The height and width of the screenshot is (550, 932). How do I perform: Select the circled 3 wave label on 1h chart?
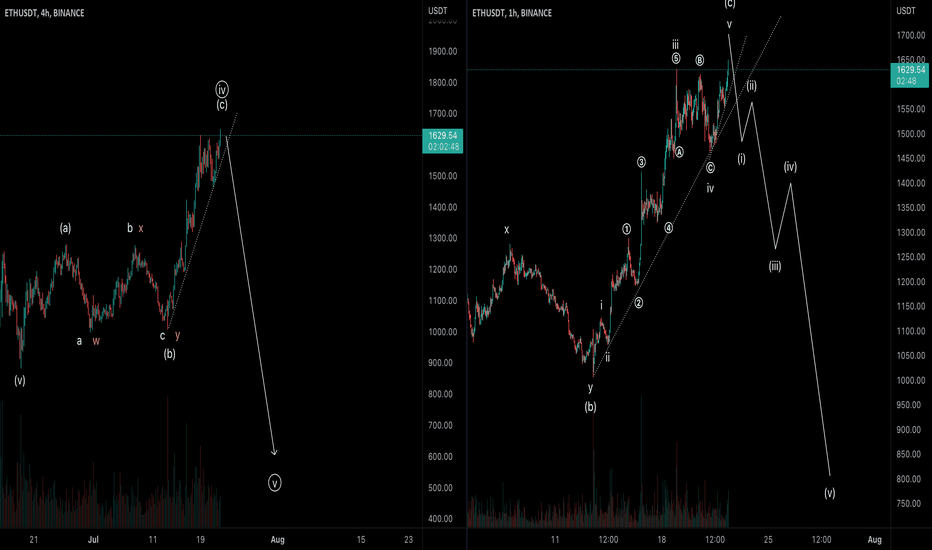(x=641, y=162)
